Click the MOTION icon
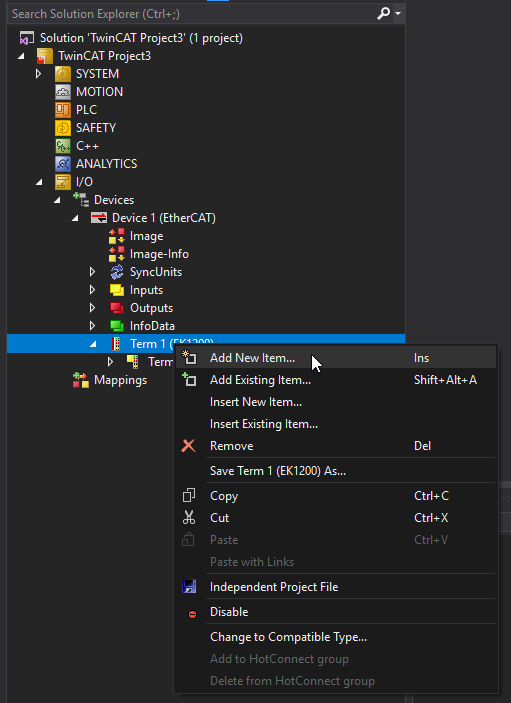This screenshot has width=511, height=703. 63,92
